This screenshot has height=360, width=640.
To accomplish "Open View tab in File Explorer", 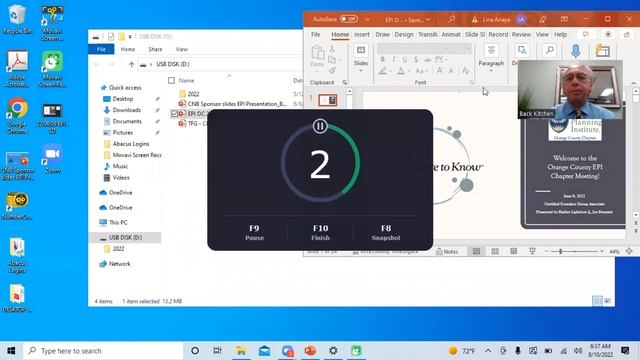I will [x=182, y=49].
